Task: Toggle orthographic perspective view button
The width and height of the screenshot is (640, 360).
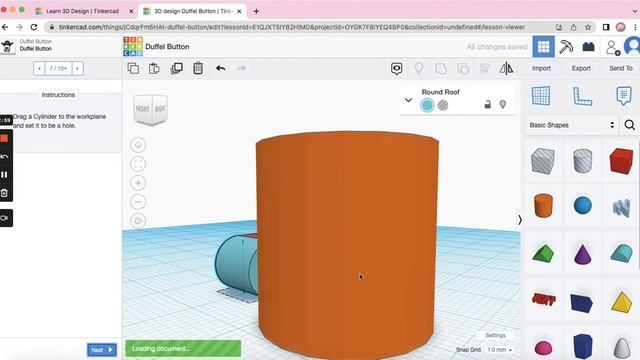Action: click(x=138, y=221)
